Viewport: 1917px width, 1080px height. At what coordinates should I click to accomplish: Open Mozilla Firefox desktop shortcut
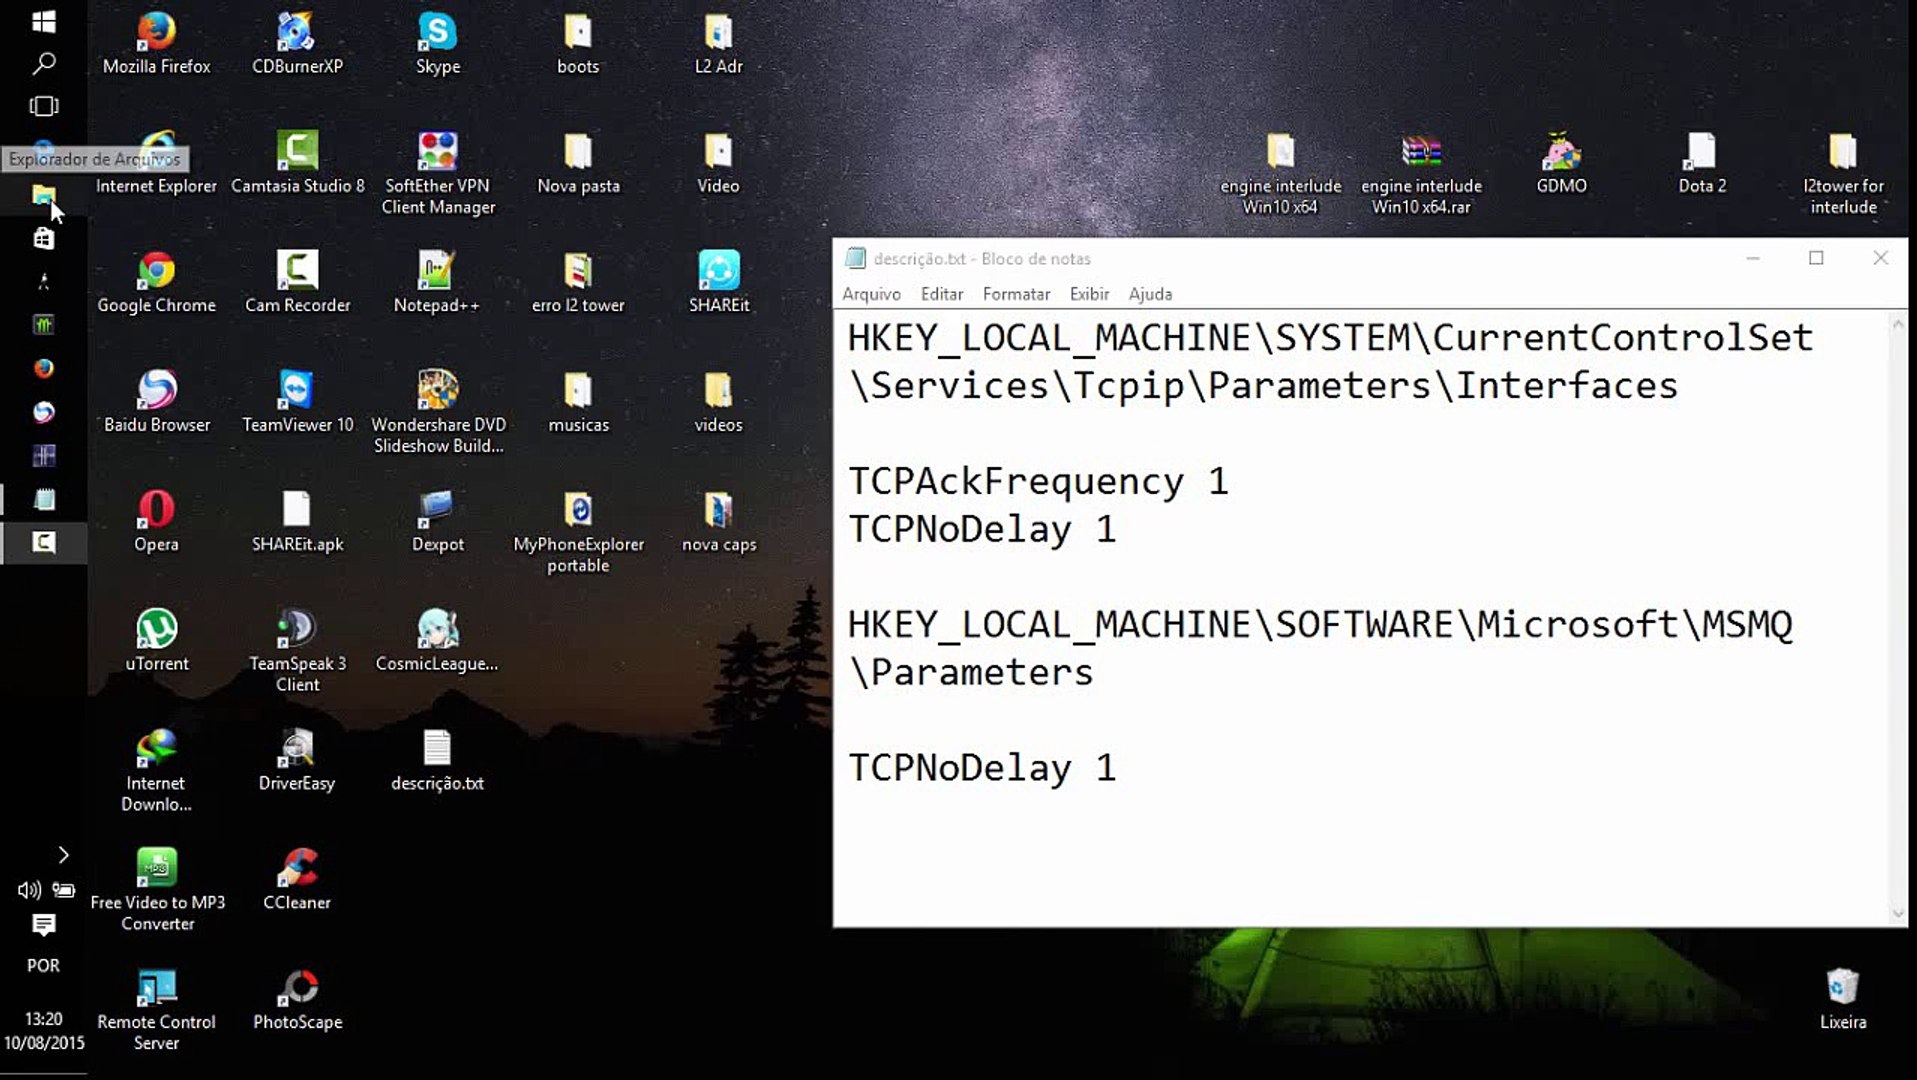156,44
